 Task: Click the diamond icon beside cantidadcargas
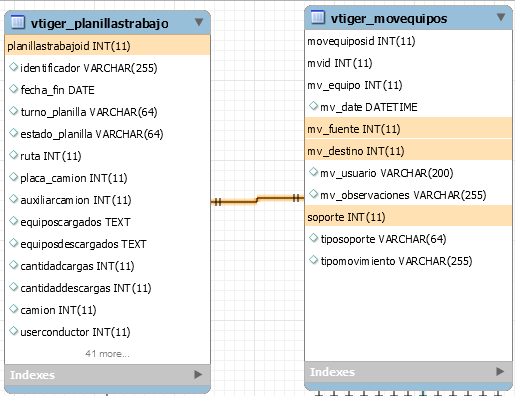[x=13, y=265]
